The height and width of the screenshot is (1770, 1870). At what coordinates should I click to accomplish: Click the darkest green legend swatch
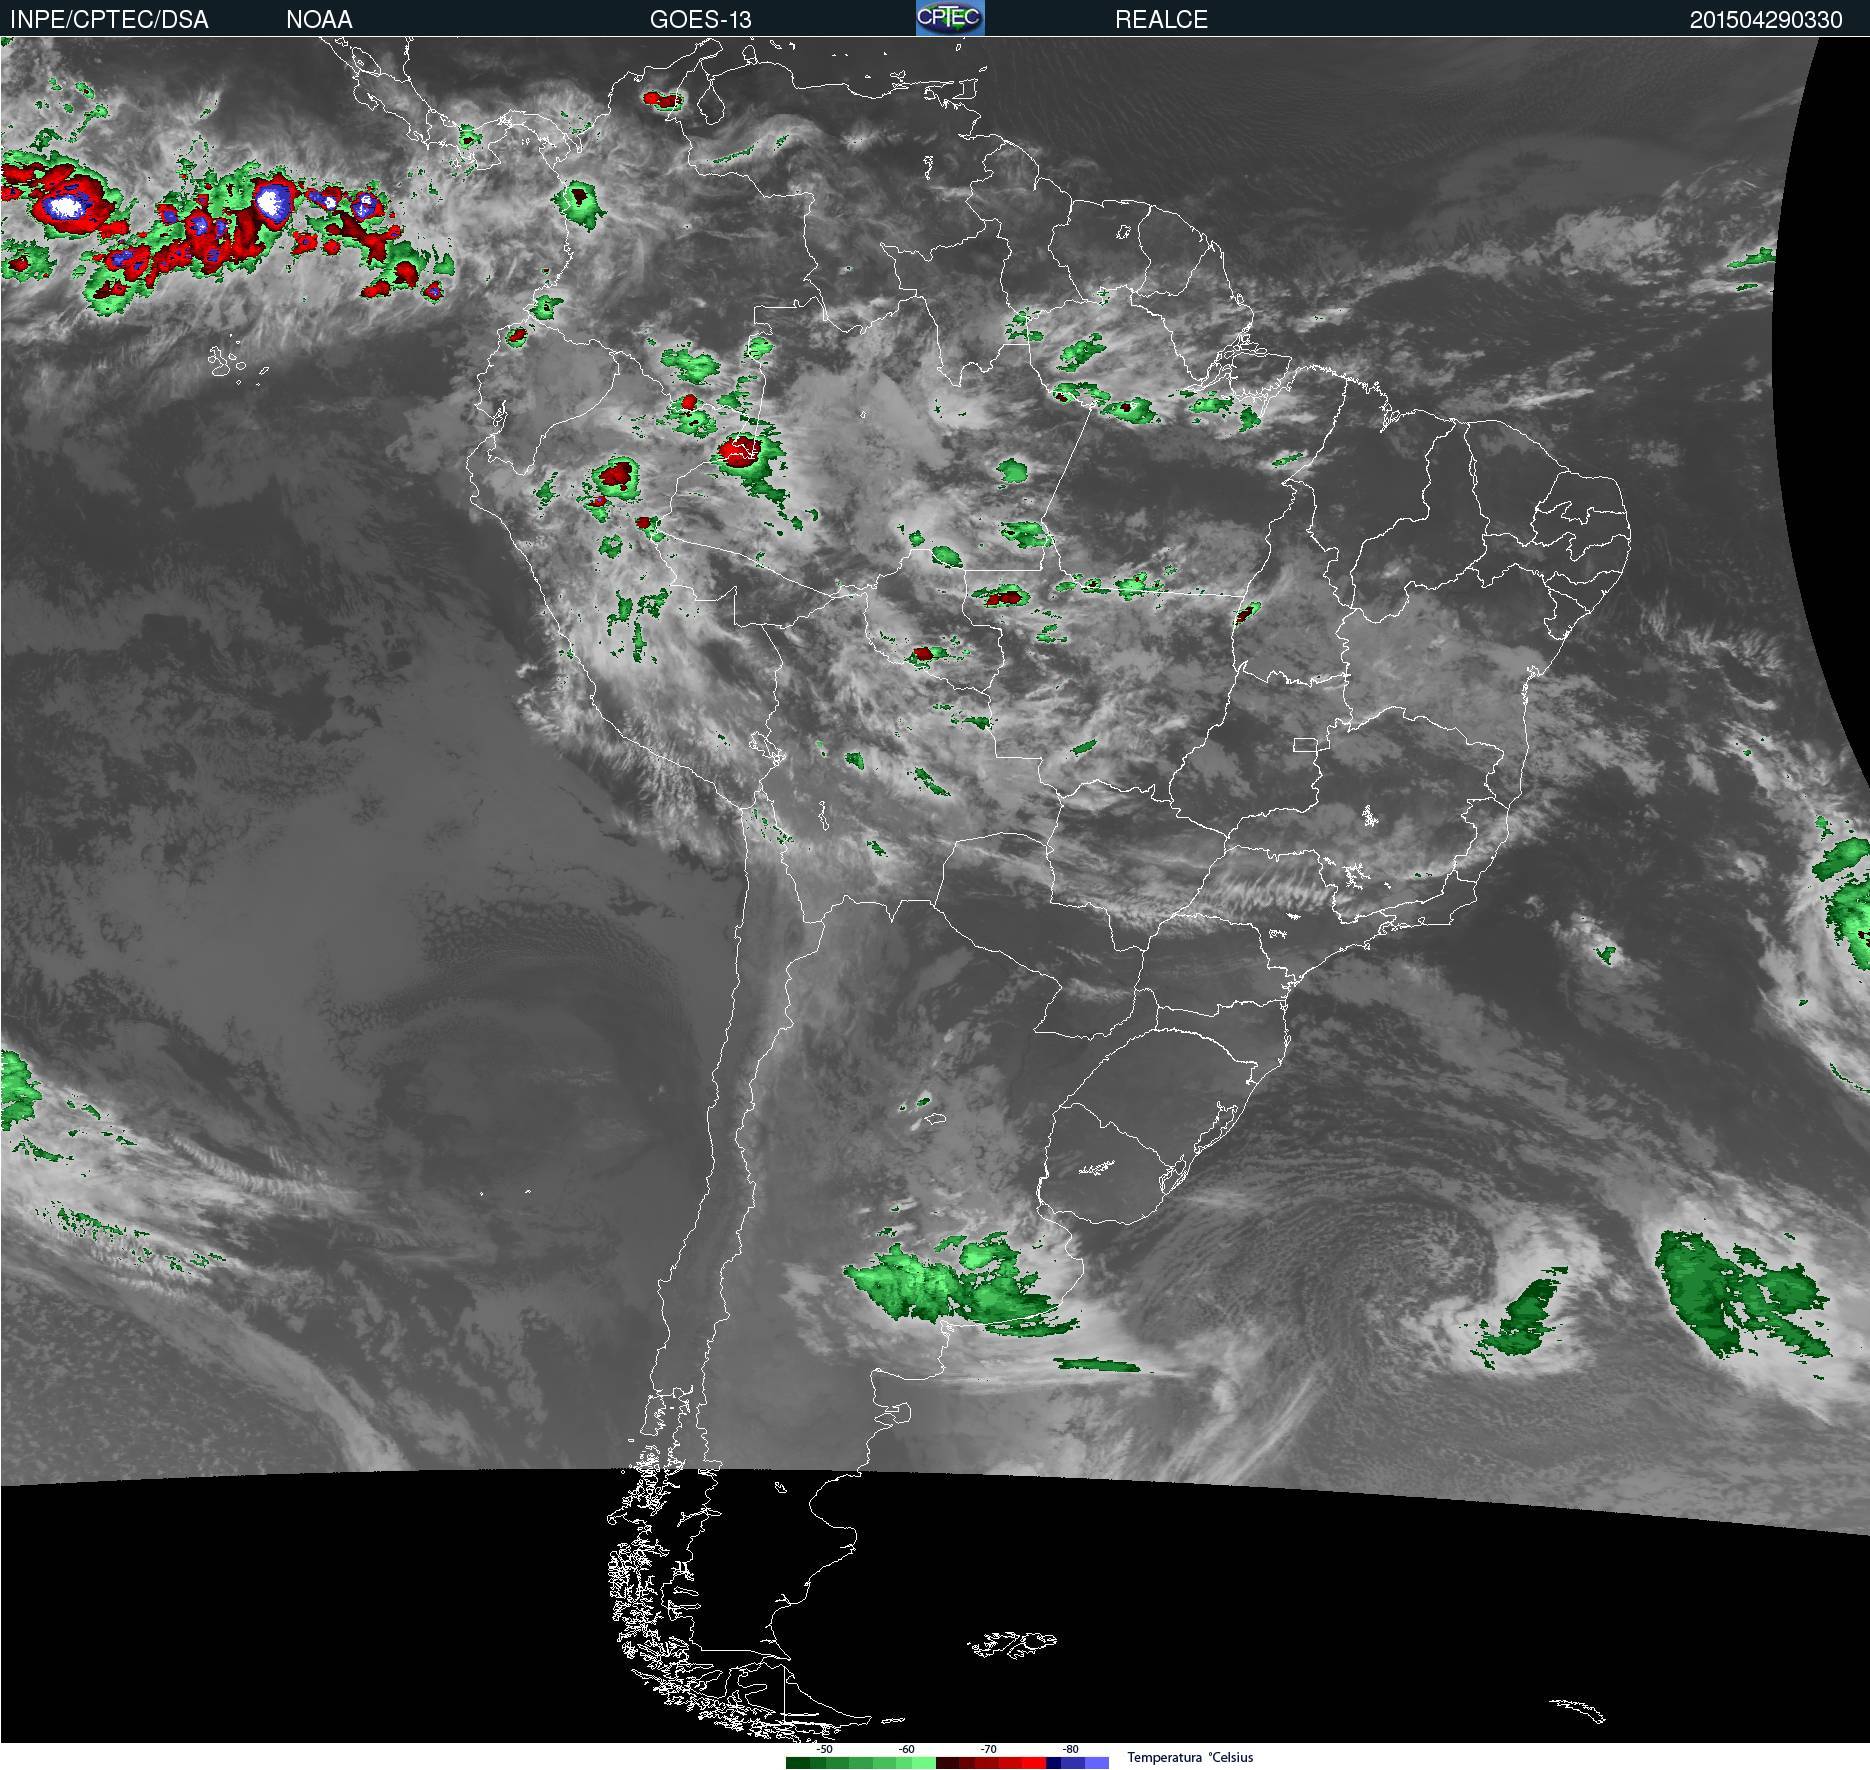(x=798, y=1763)
